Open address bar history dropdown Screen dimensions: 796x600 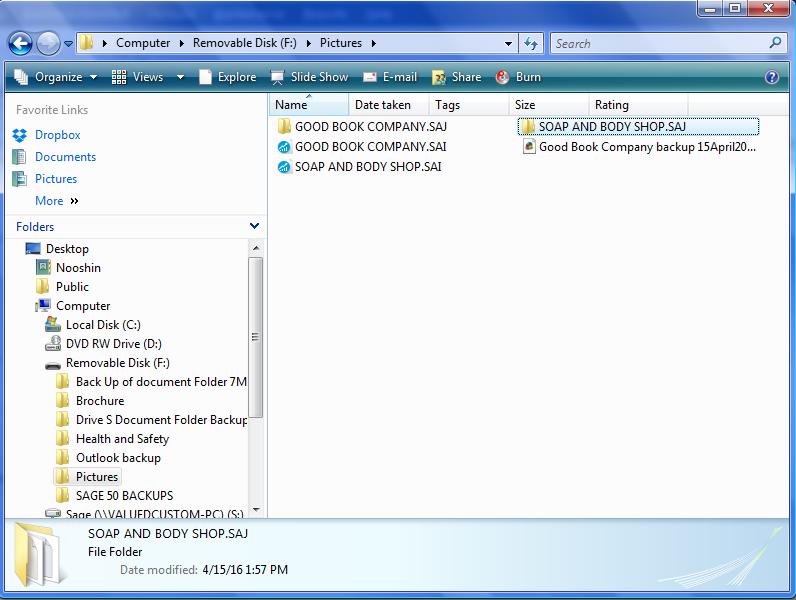[508, 44]
